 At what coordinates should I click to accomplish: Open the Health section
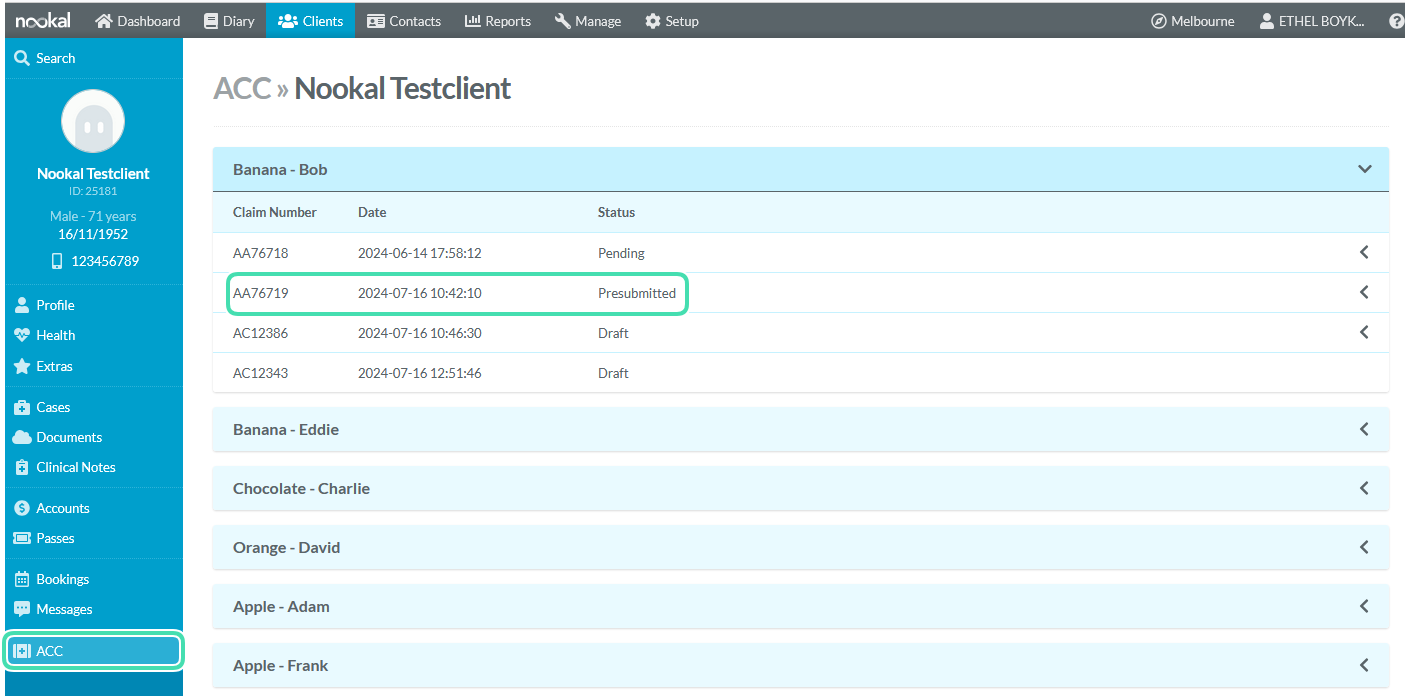point(92,335)
